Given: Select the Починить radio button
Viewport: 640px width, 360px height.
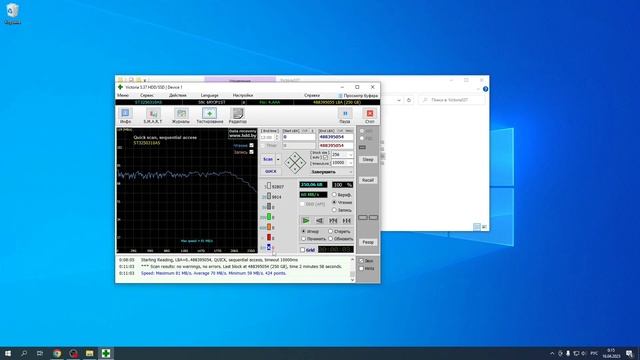Looking at the screenshot, I should point(303,239).
